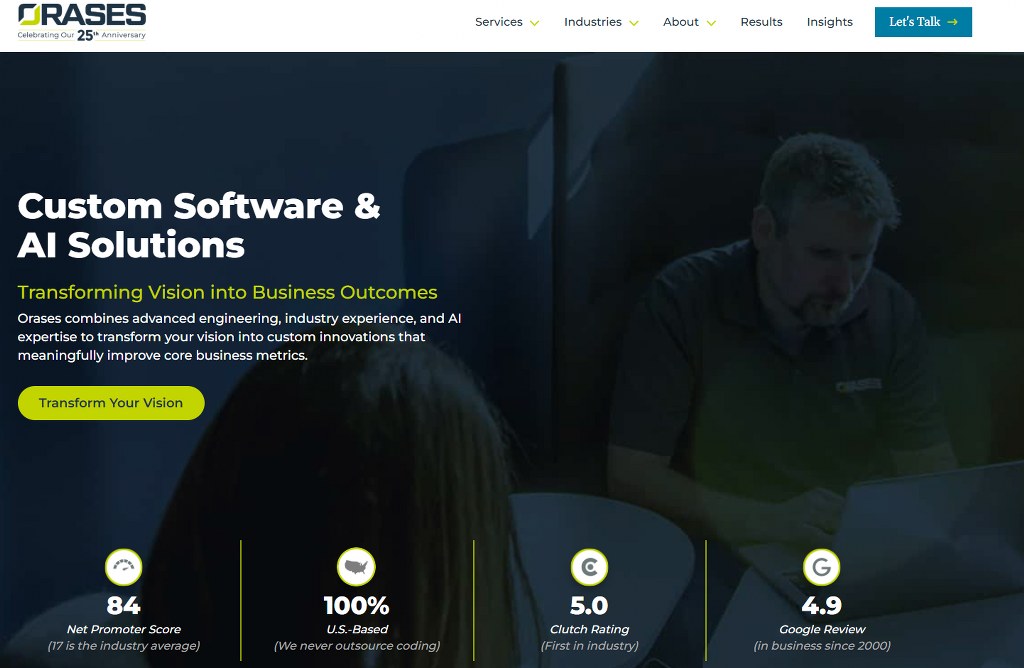Click the Net Promoter Score label
1024x668 pixels.
pyautogui.click(x=123, y=629)
